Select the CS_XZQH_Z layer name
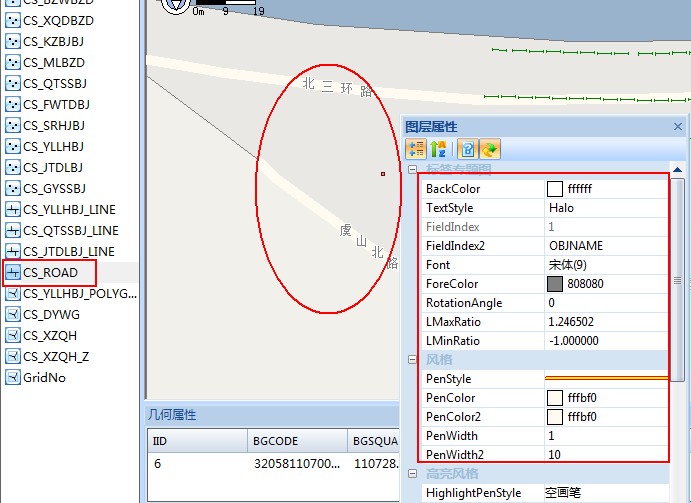This screenshot has height=503, width=691. coord(56,357)
